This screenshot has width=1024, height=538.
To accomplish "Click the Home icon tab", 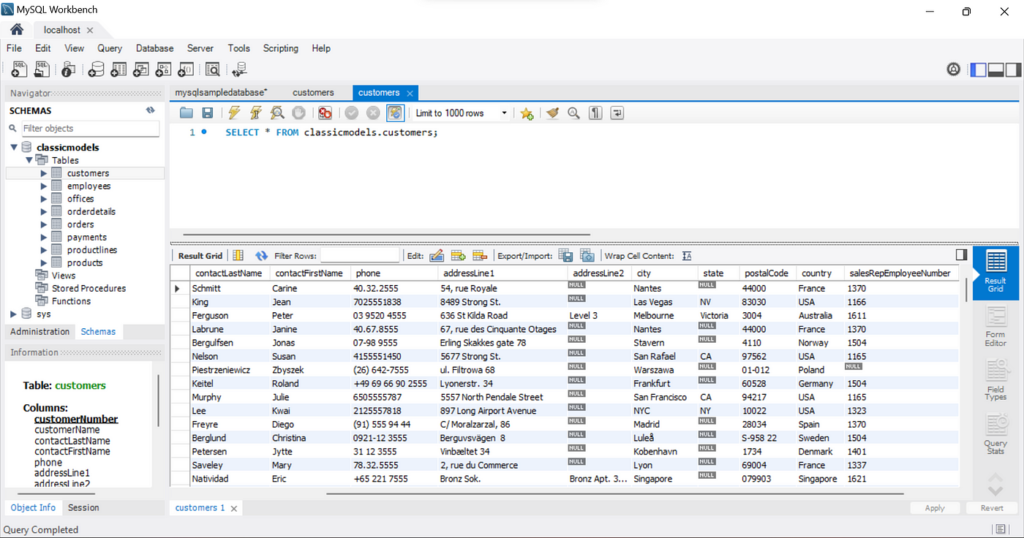I will 17,29.
